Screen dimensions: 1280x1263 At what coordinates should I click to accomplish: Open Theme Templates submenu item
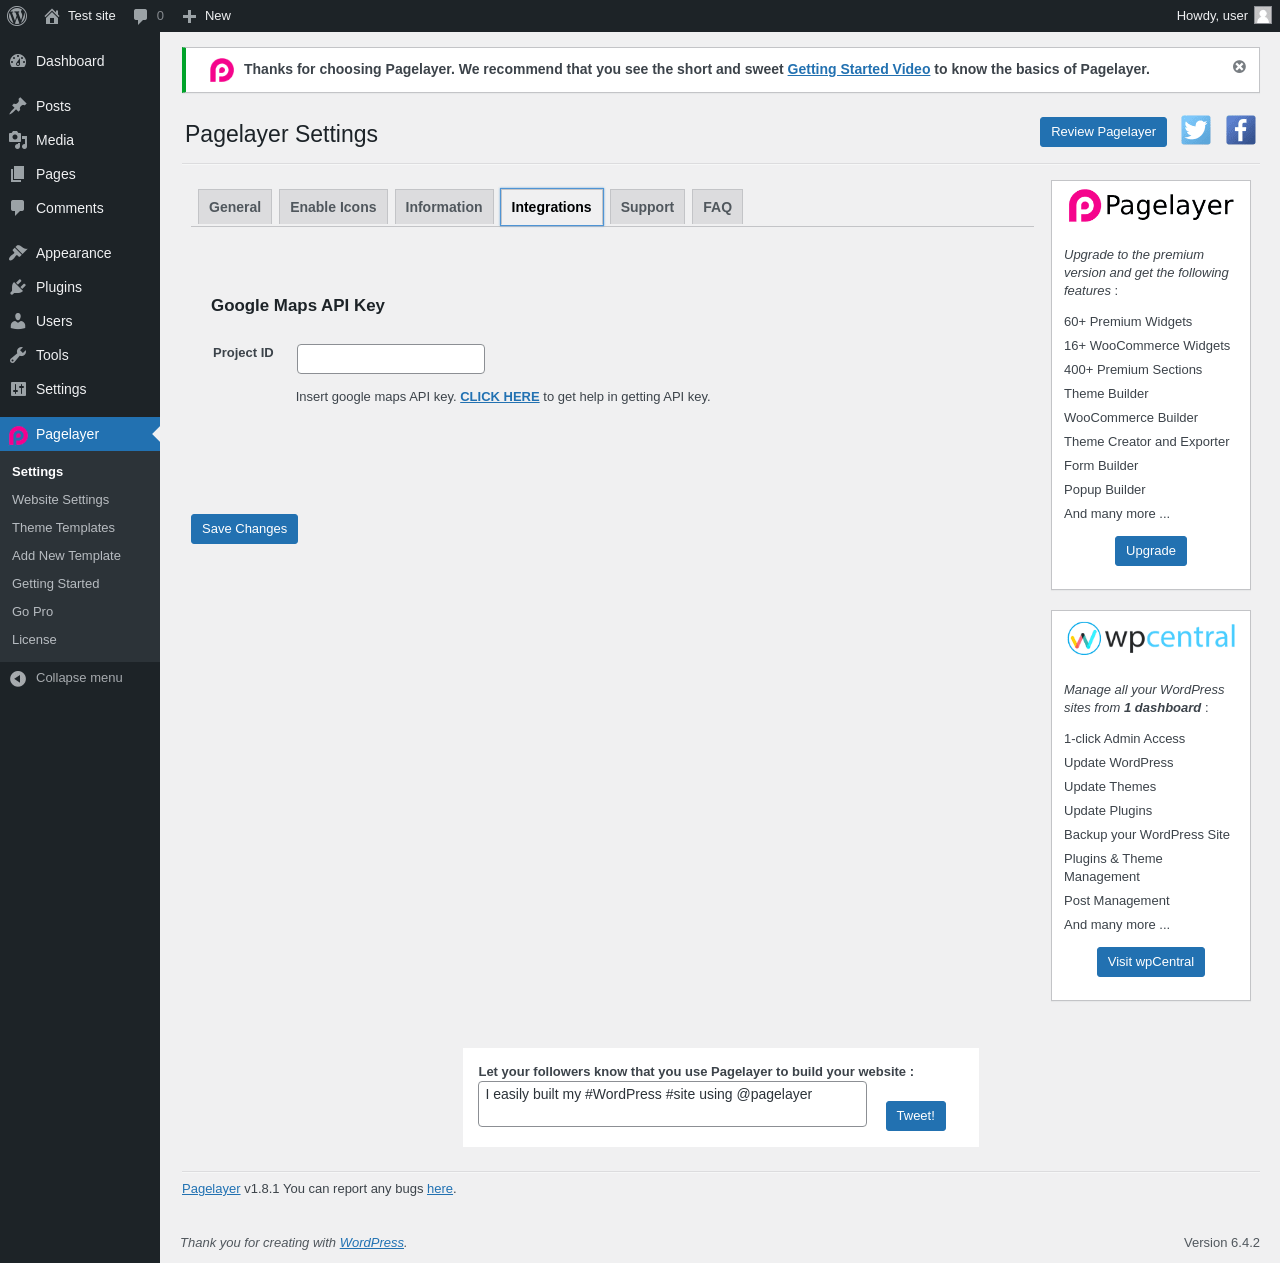click(80, 528)
